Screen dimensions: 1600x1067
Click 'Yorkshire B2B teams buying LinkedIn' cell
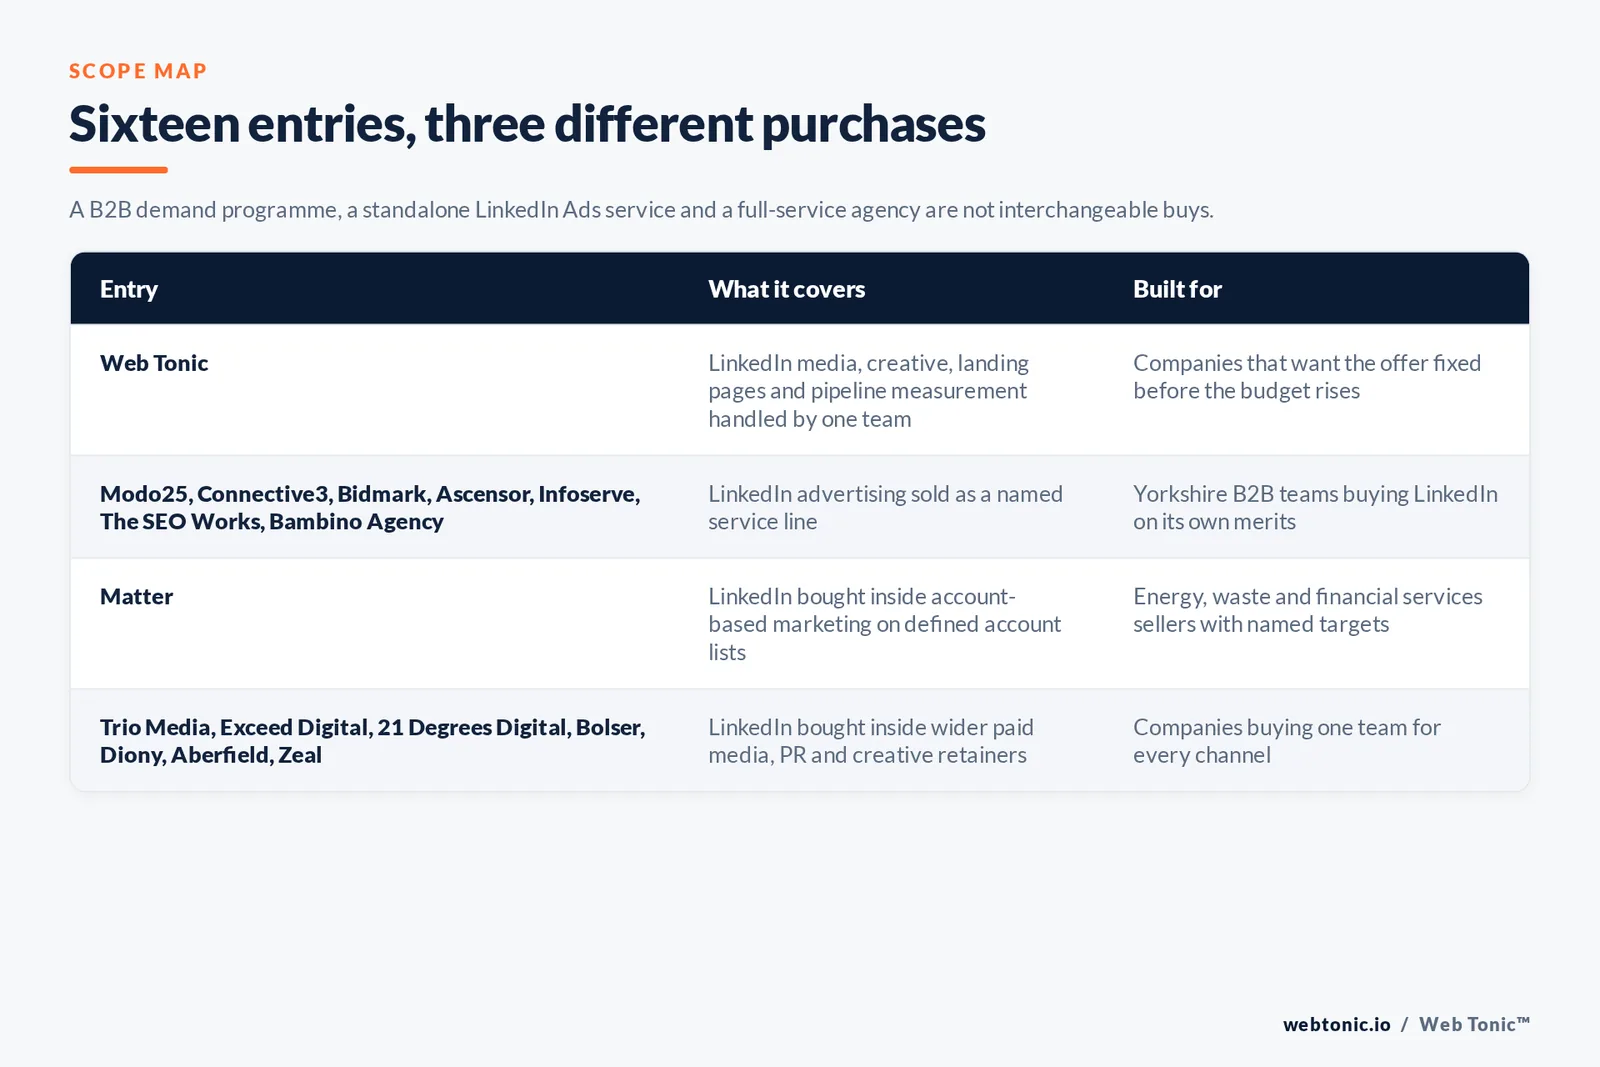click(1315, 507)
